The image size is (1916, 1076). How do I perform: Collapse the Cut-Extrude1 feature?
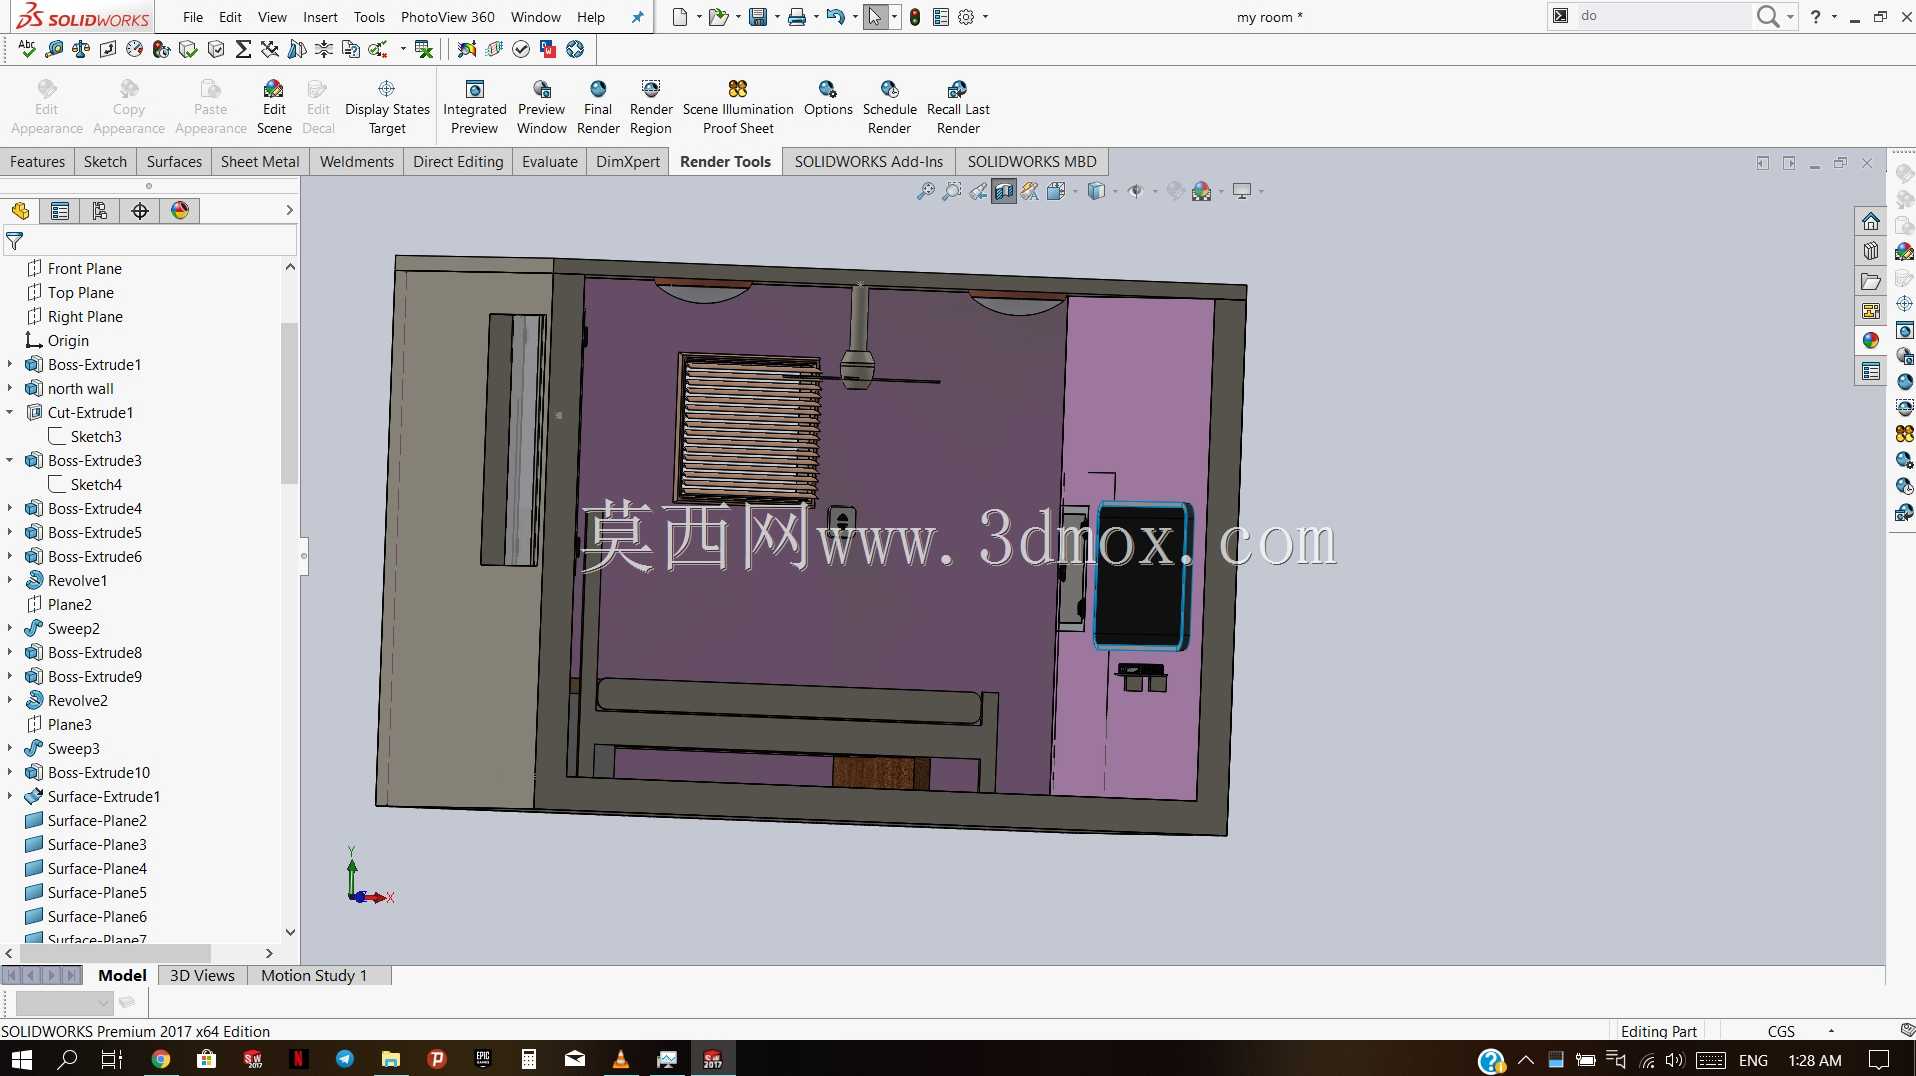point(10,413)
